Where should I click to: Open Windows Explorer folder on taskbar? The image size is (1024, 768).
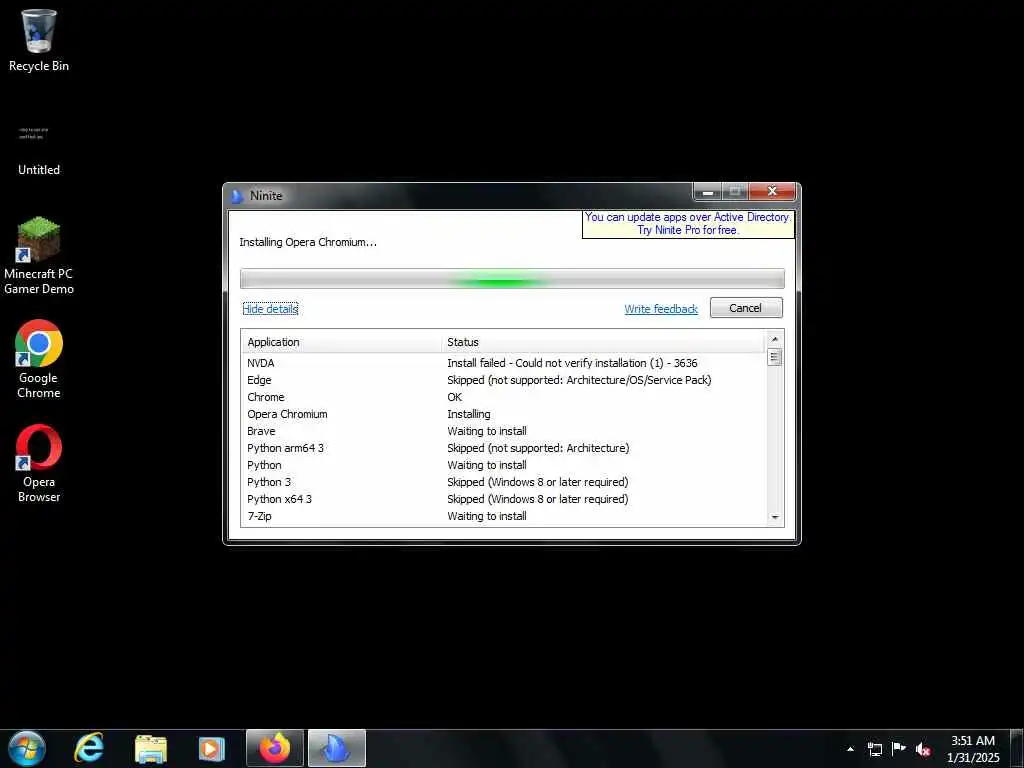pos(151,748)
